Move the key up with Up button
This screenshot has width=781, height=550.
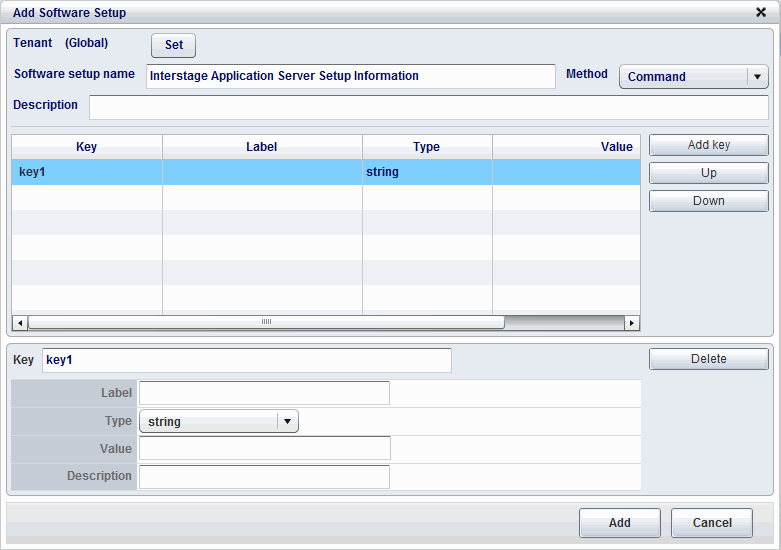708,173
